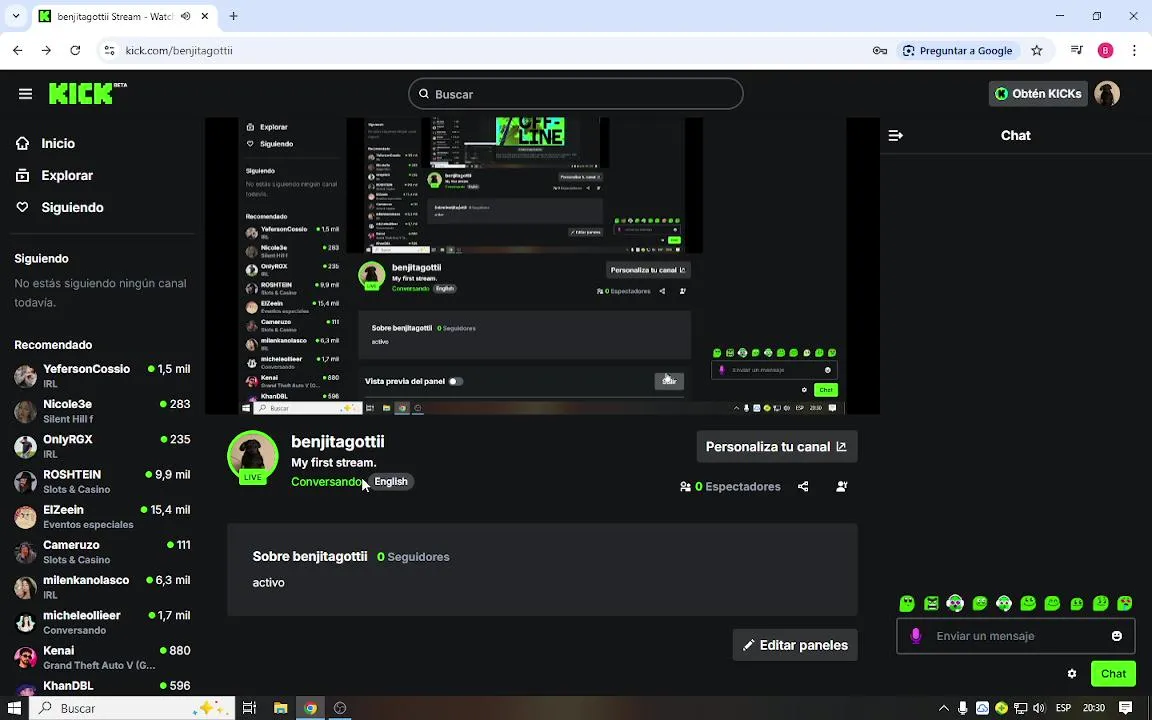Click Personaliza tu canal button
This screenshot has height=720, width=1152.
(x=777, y=447)
